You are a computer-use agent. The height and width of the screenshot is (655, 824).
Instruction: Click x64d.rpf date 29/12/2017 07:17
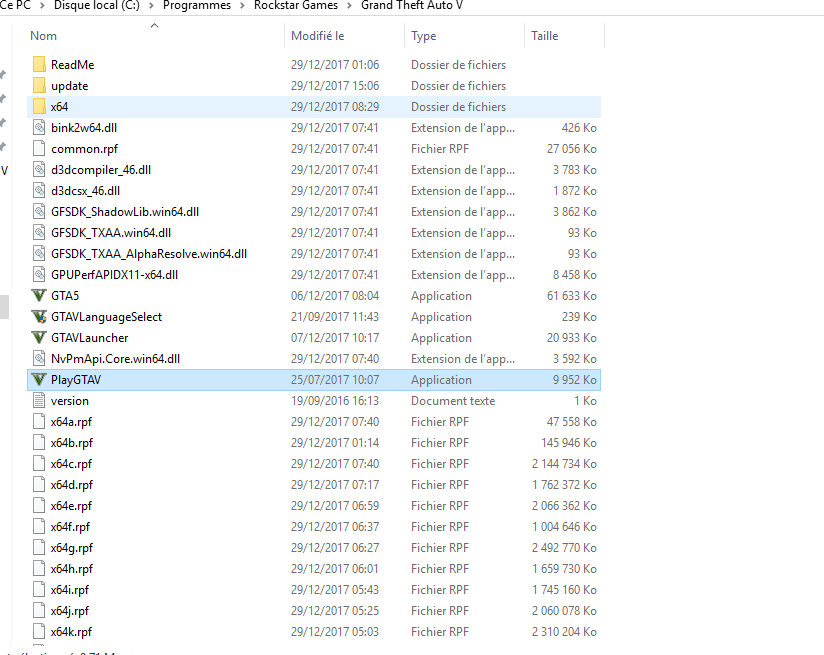pos(335,485)
